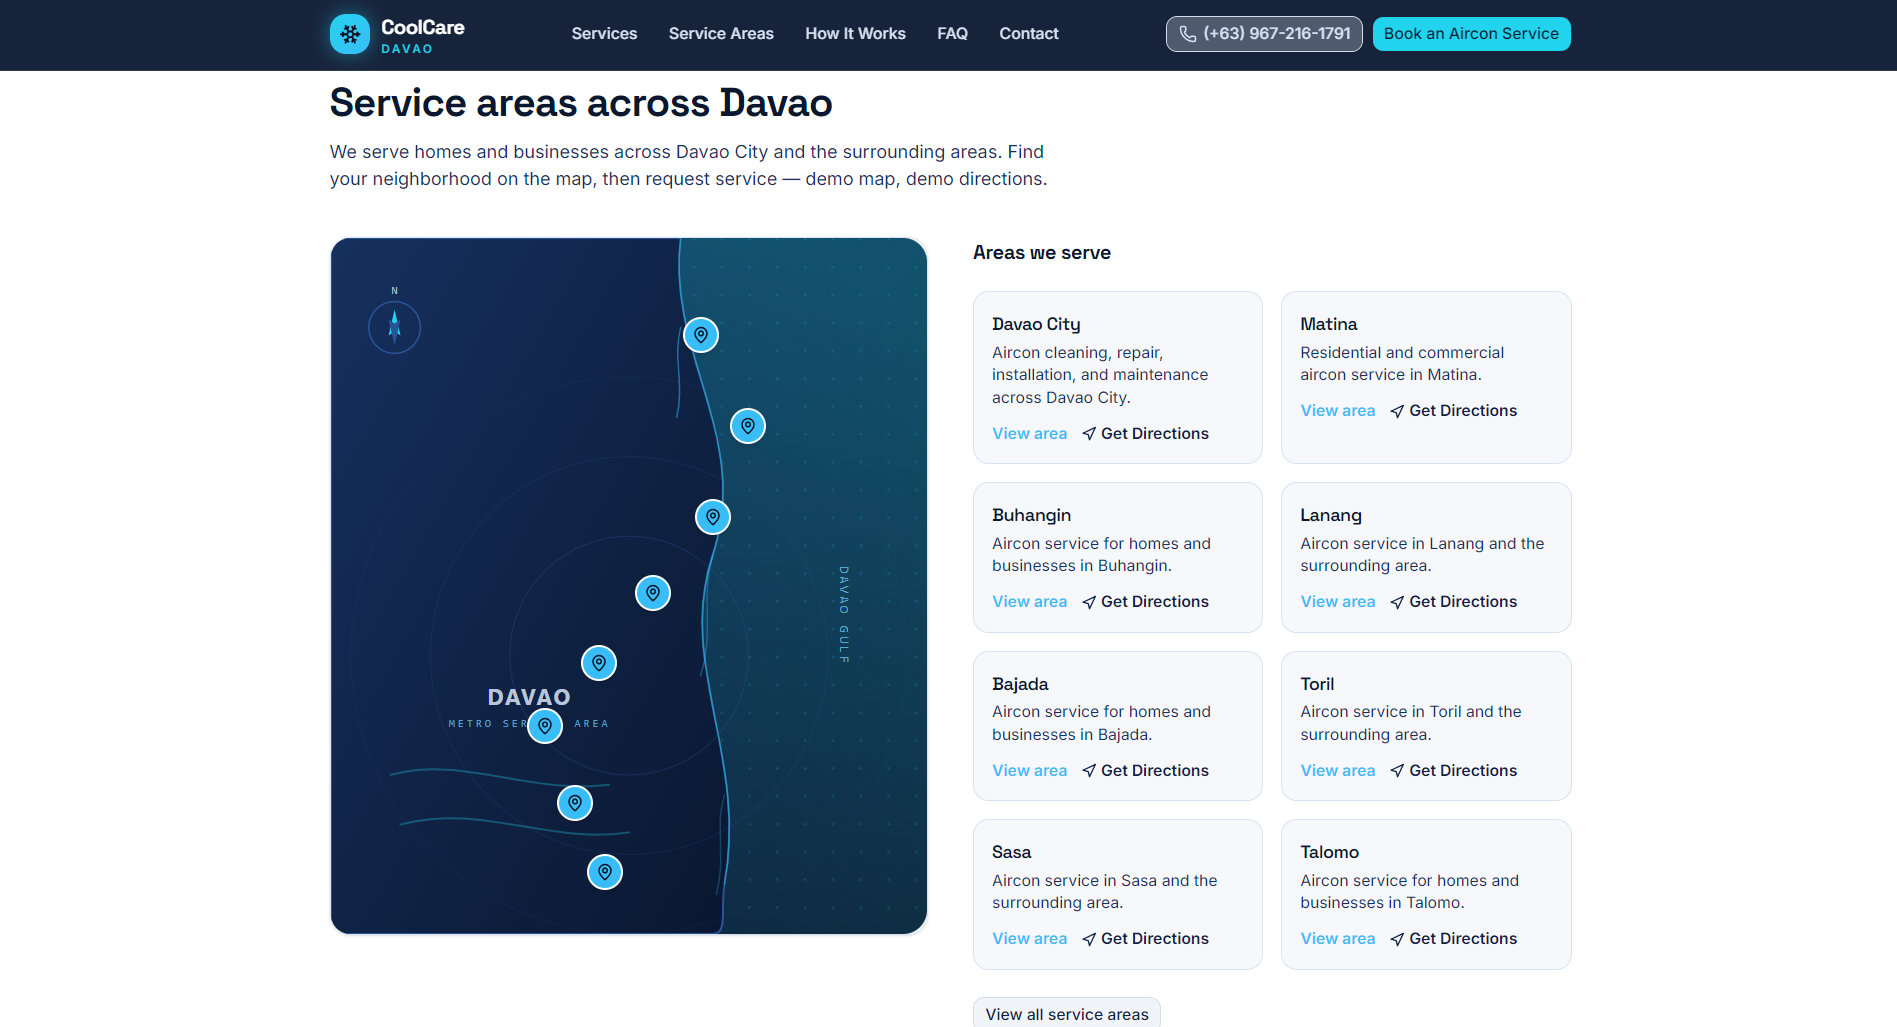The image size is (1897, 1027).
Task: Click the Lanang card heading
Action: coord(1331,515)
